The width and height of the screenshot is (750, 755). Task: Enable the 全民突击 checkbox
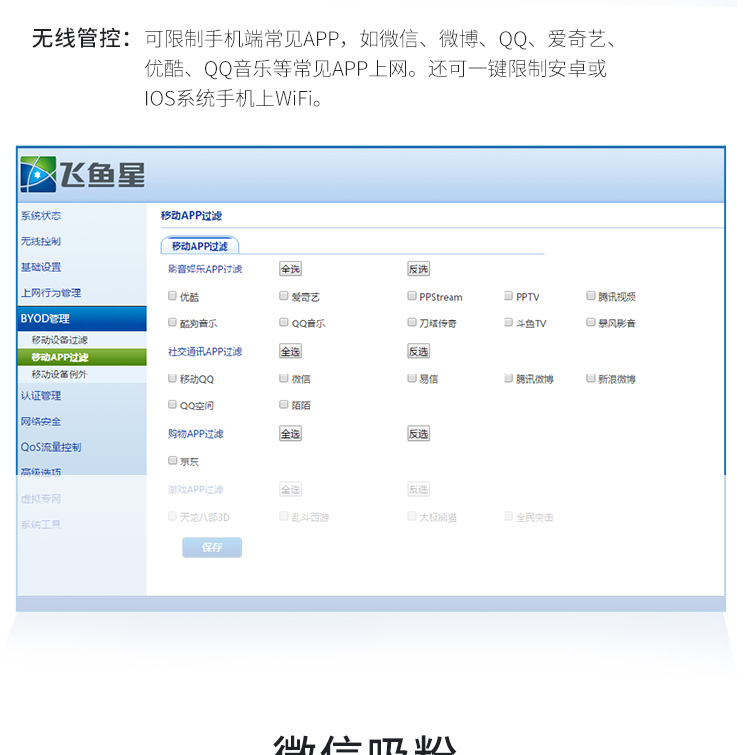[508, 516]
